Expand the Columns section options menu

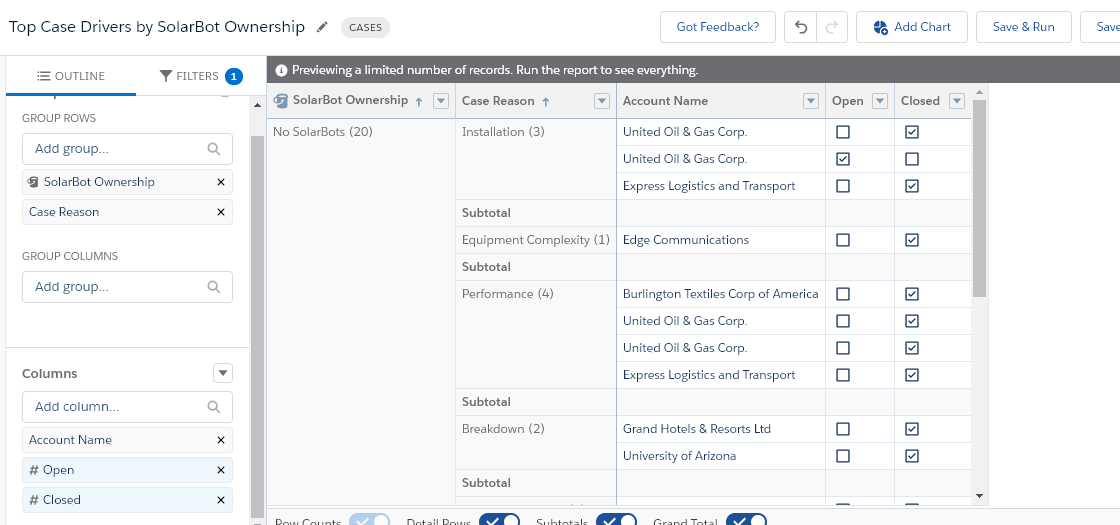[223, 373]
